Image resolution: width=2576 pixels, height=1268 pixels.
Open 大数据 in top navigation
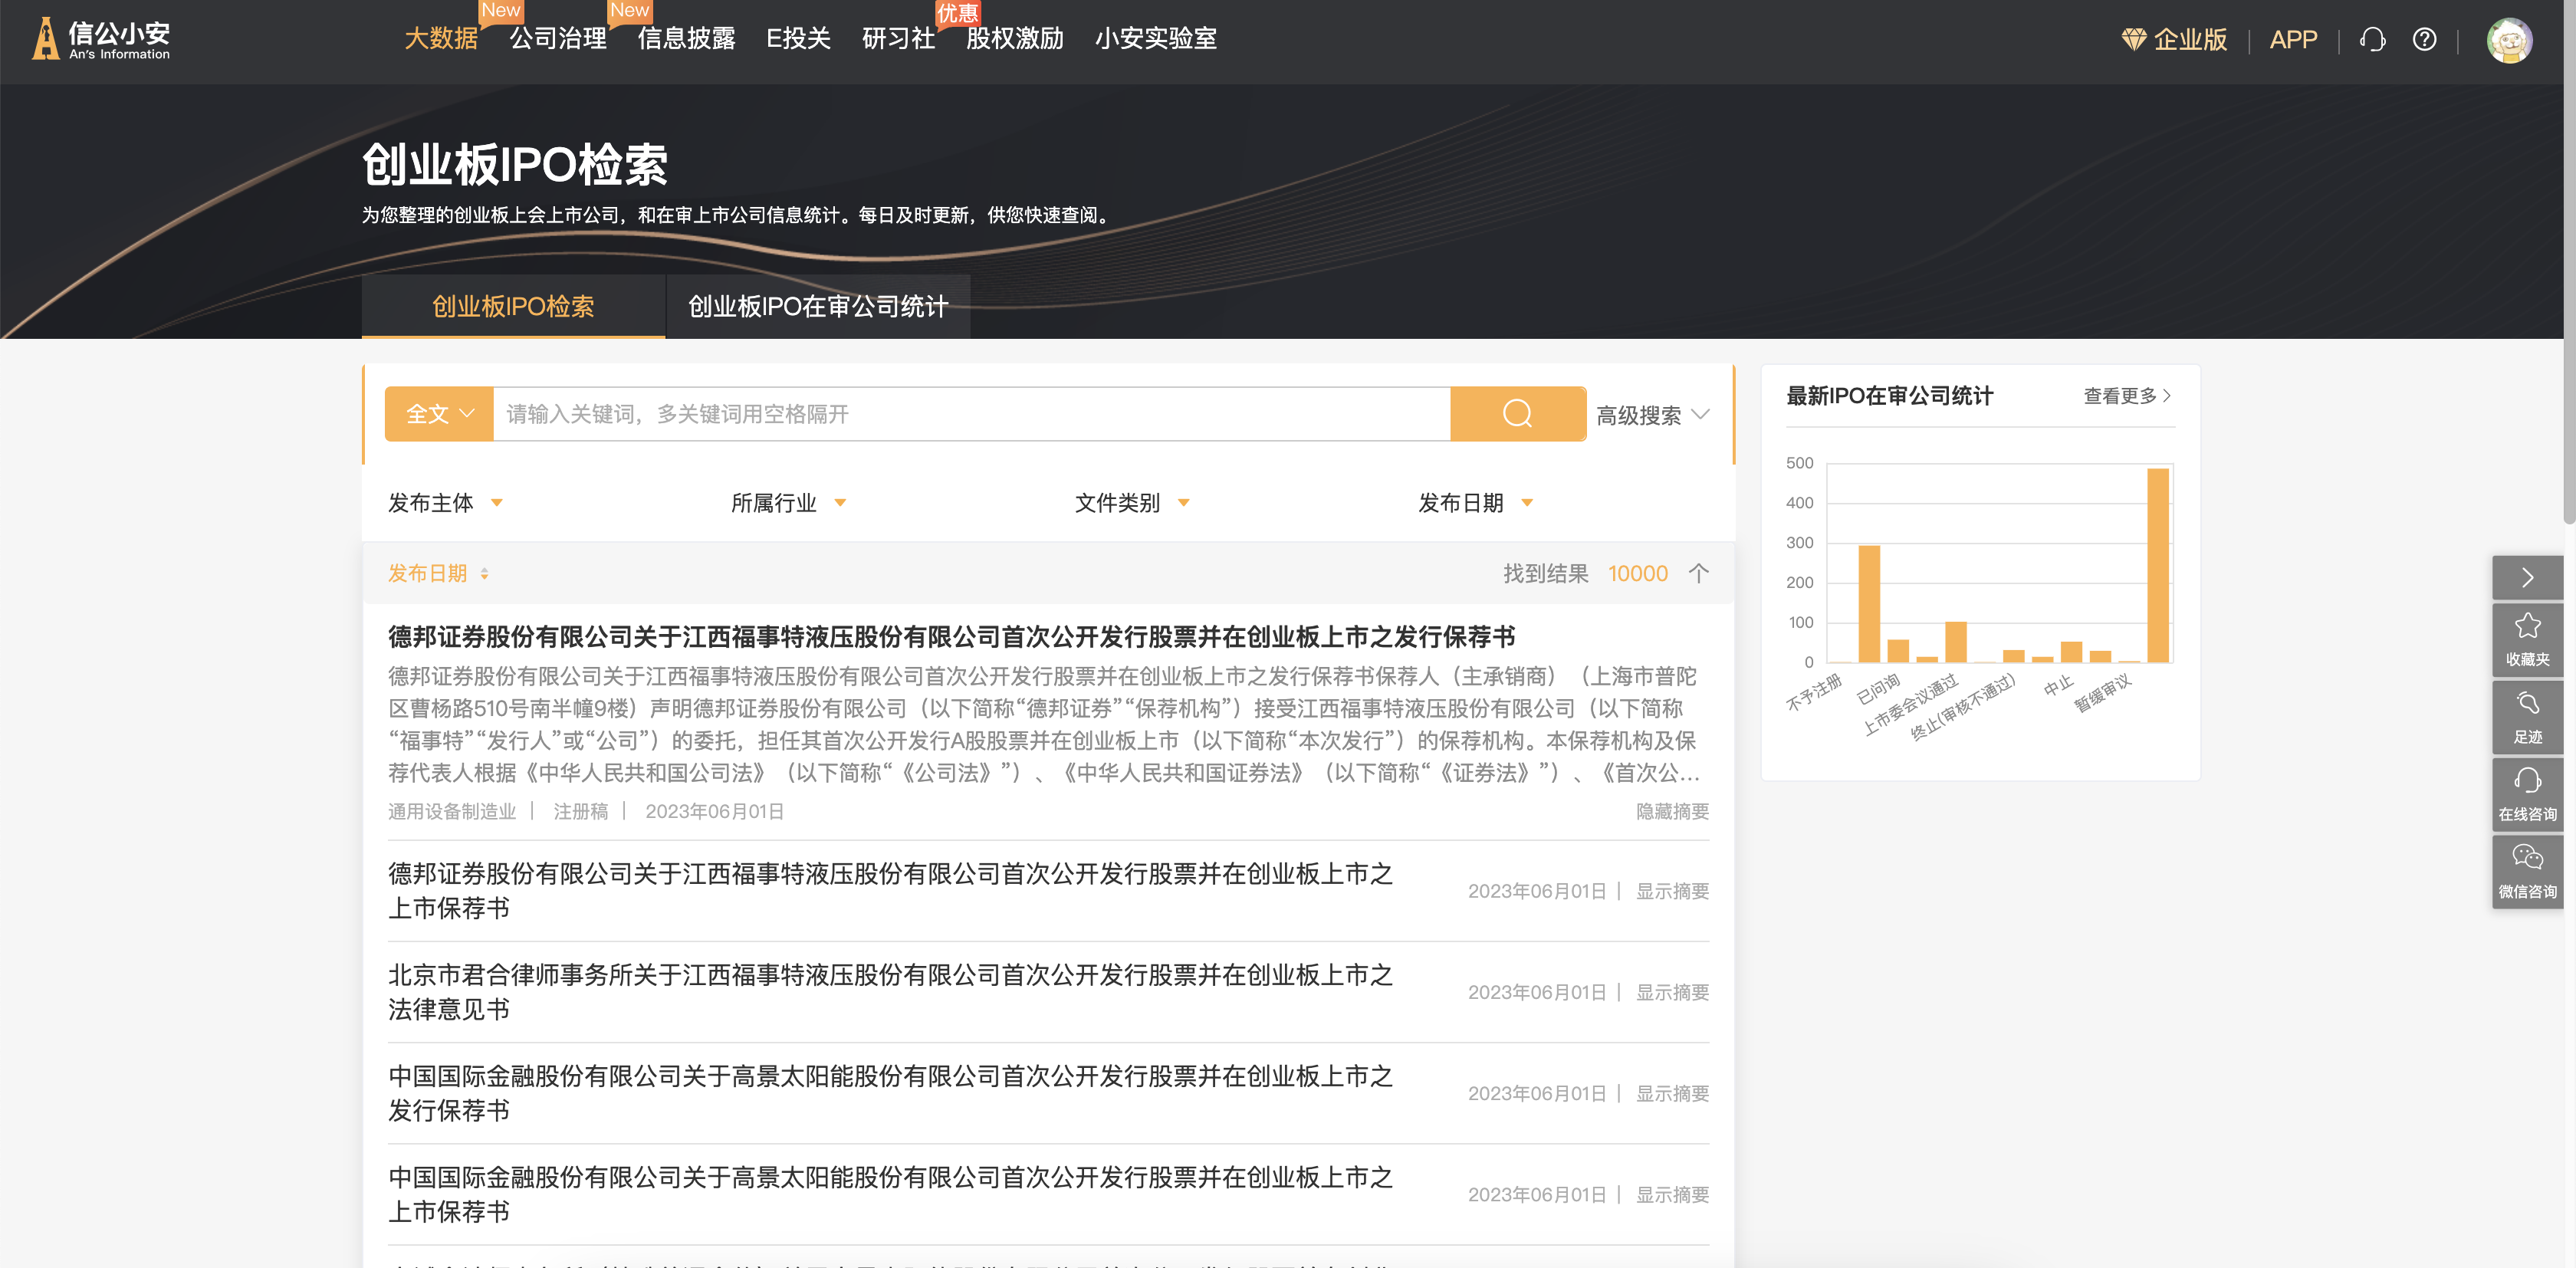click(x=441, y=39)
